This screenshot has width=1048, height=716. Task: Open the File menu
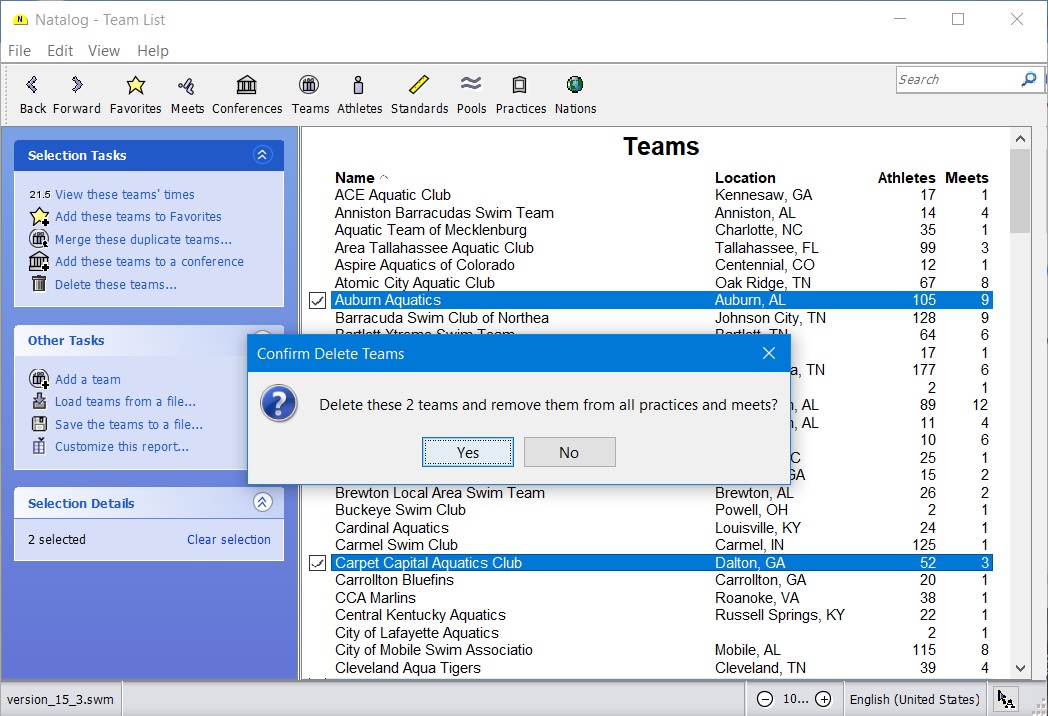pyautogui.click(x=19, y=51)
